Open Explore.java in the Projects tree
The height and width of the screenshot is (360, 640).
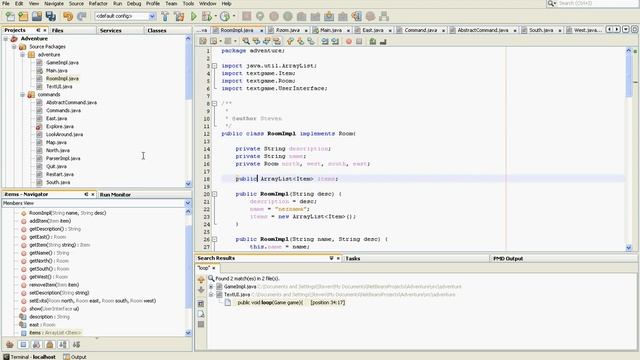(x=60, y=127)
